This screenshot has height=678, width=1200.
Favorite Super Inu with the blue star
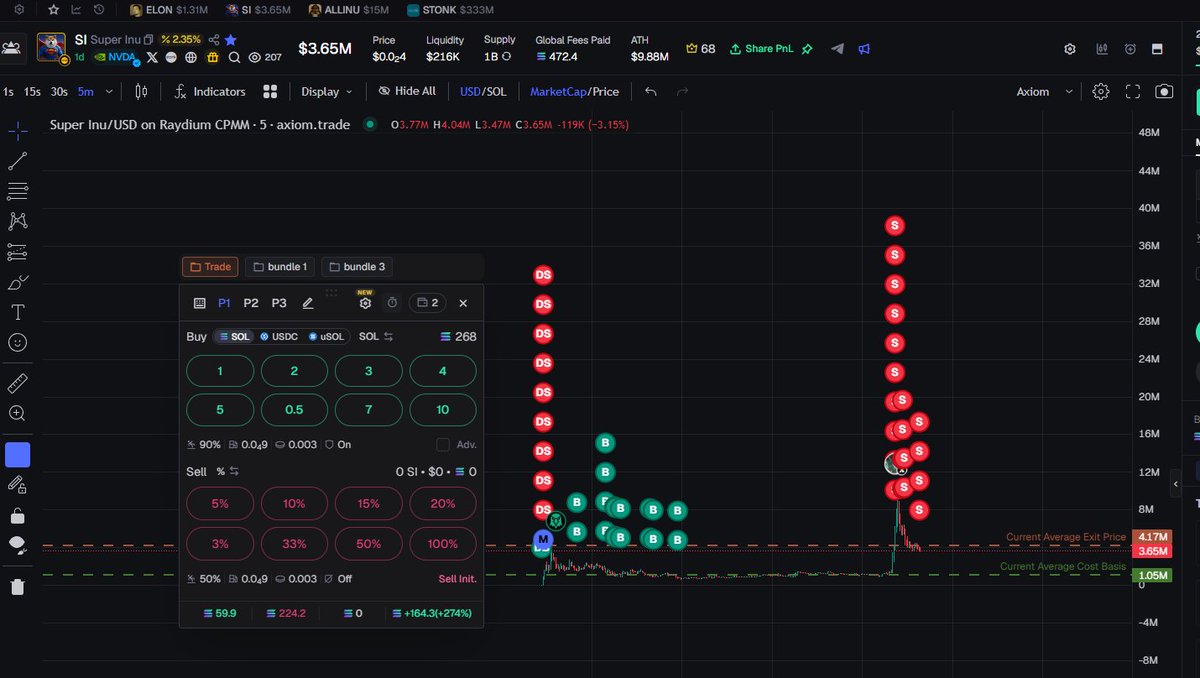click(231, 39)
